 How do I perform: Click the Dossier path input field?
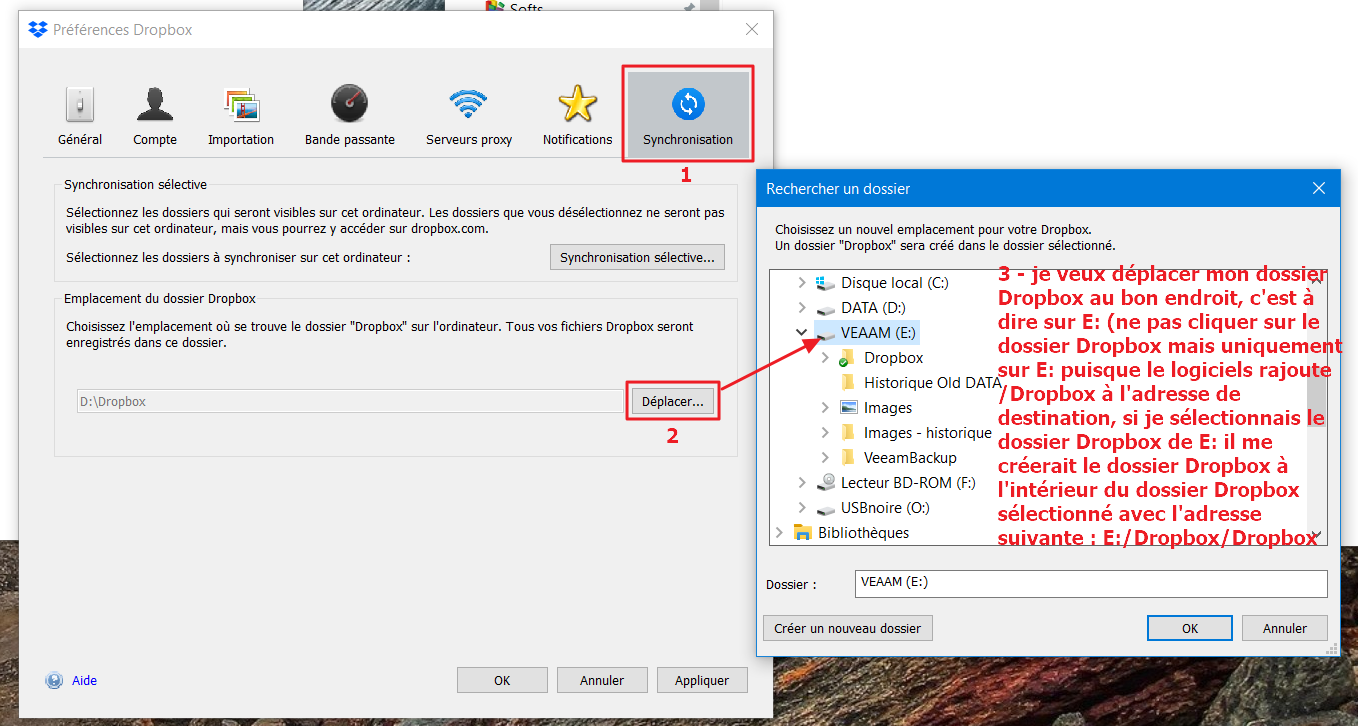tap(1091, 583)
